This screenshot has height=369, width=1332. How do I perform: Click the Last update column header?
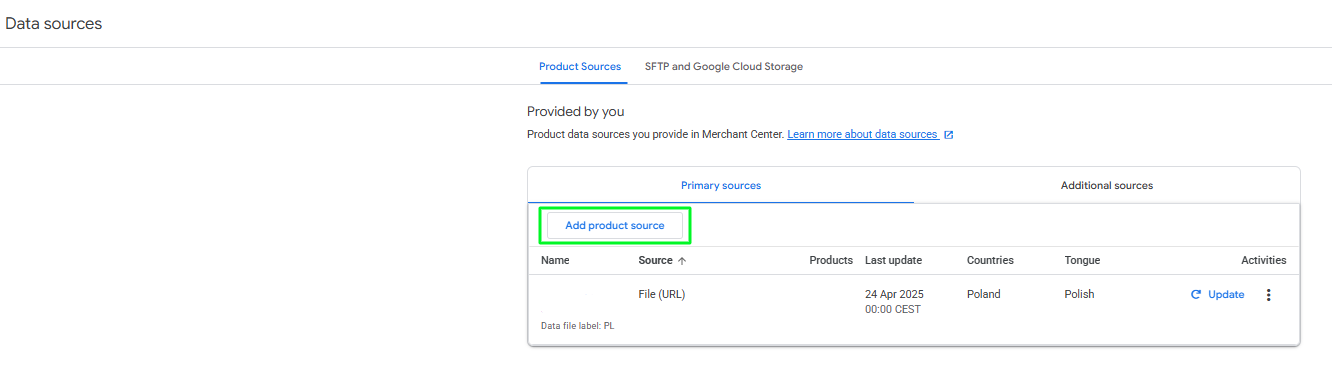(x=893, y=260)
